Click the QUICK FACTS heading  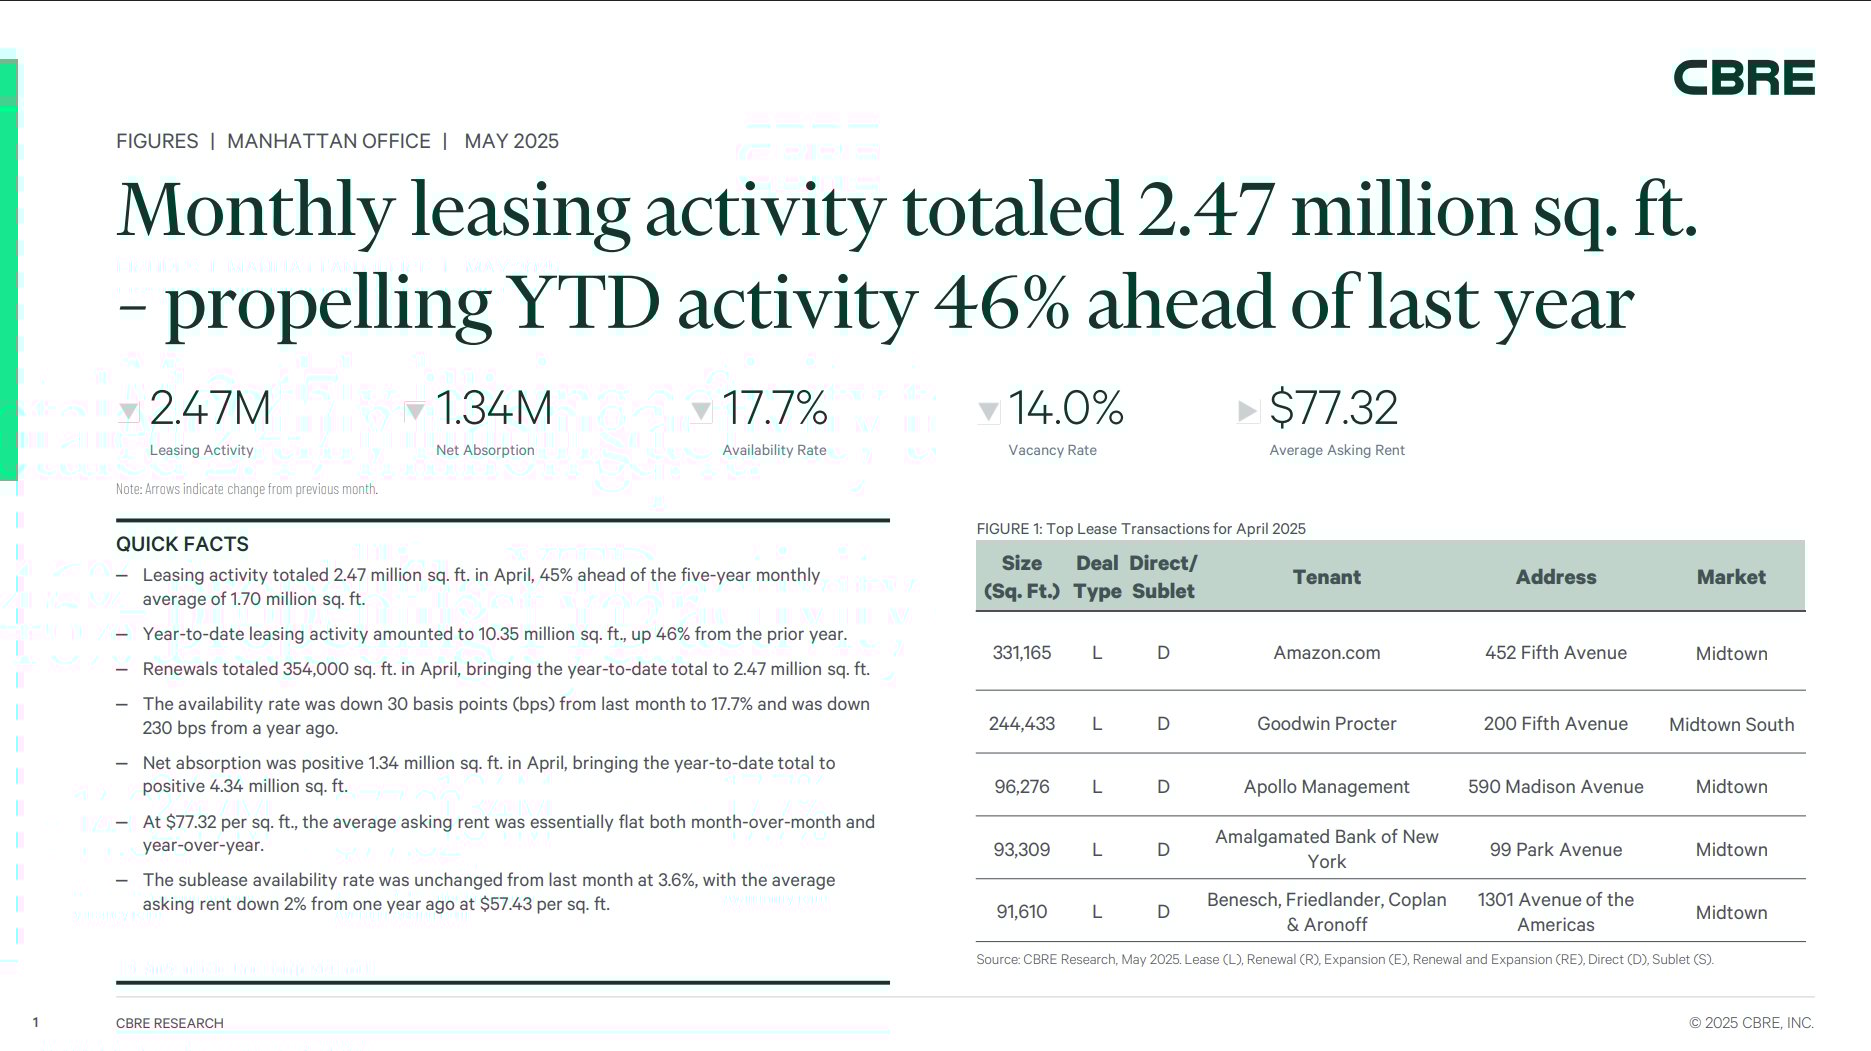pos(182,544)
